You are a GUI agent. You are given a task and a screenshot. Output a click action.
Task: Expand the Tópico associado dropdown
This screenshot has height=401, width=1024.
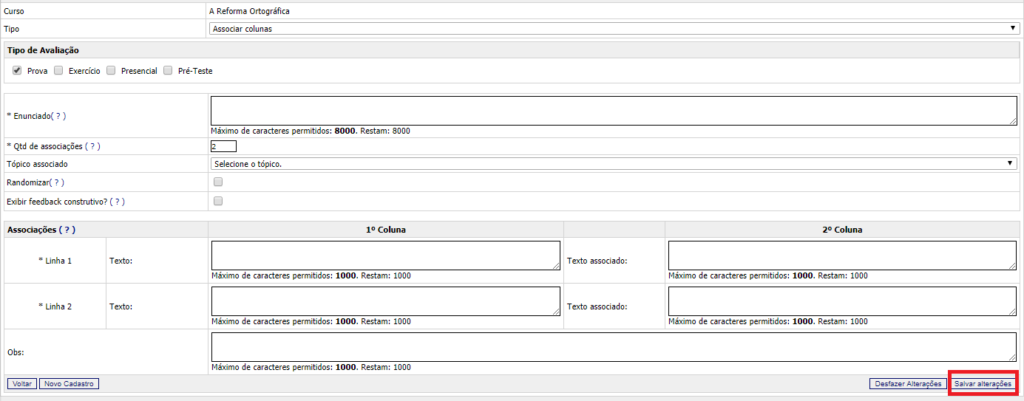pyautogui.click(x=613, y=164)
